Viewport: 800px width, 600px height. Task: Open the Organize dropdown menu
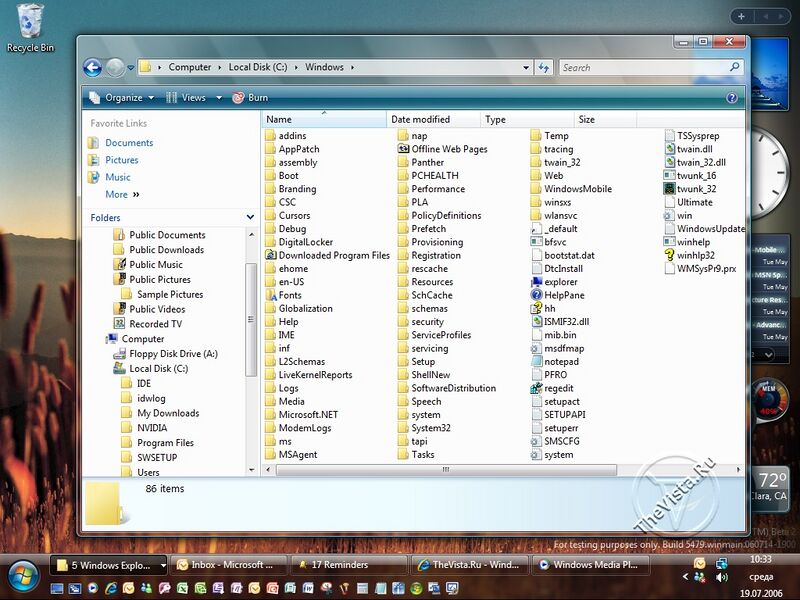coord(122,98)
